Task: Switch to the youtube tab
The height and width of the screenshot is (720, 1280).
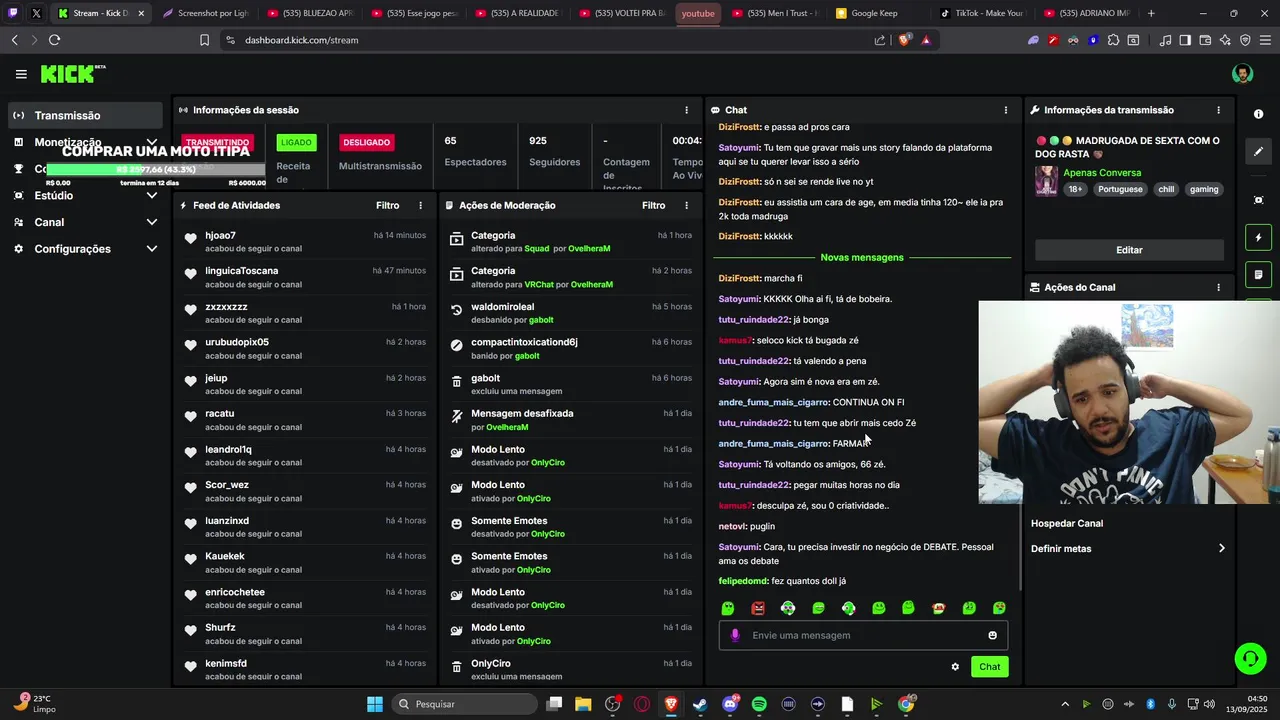Action: point(698,13)
